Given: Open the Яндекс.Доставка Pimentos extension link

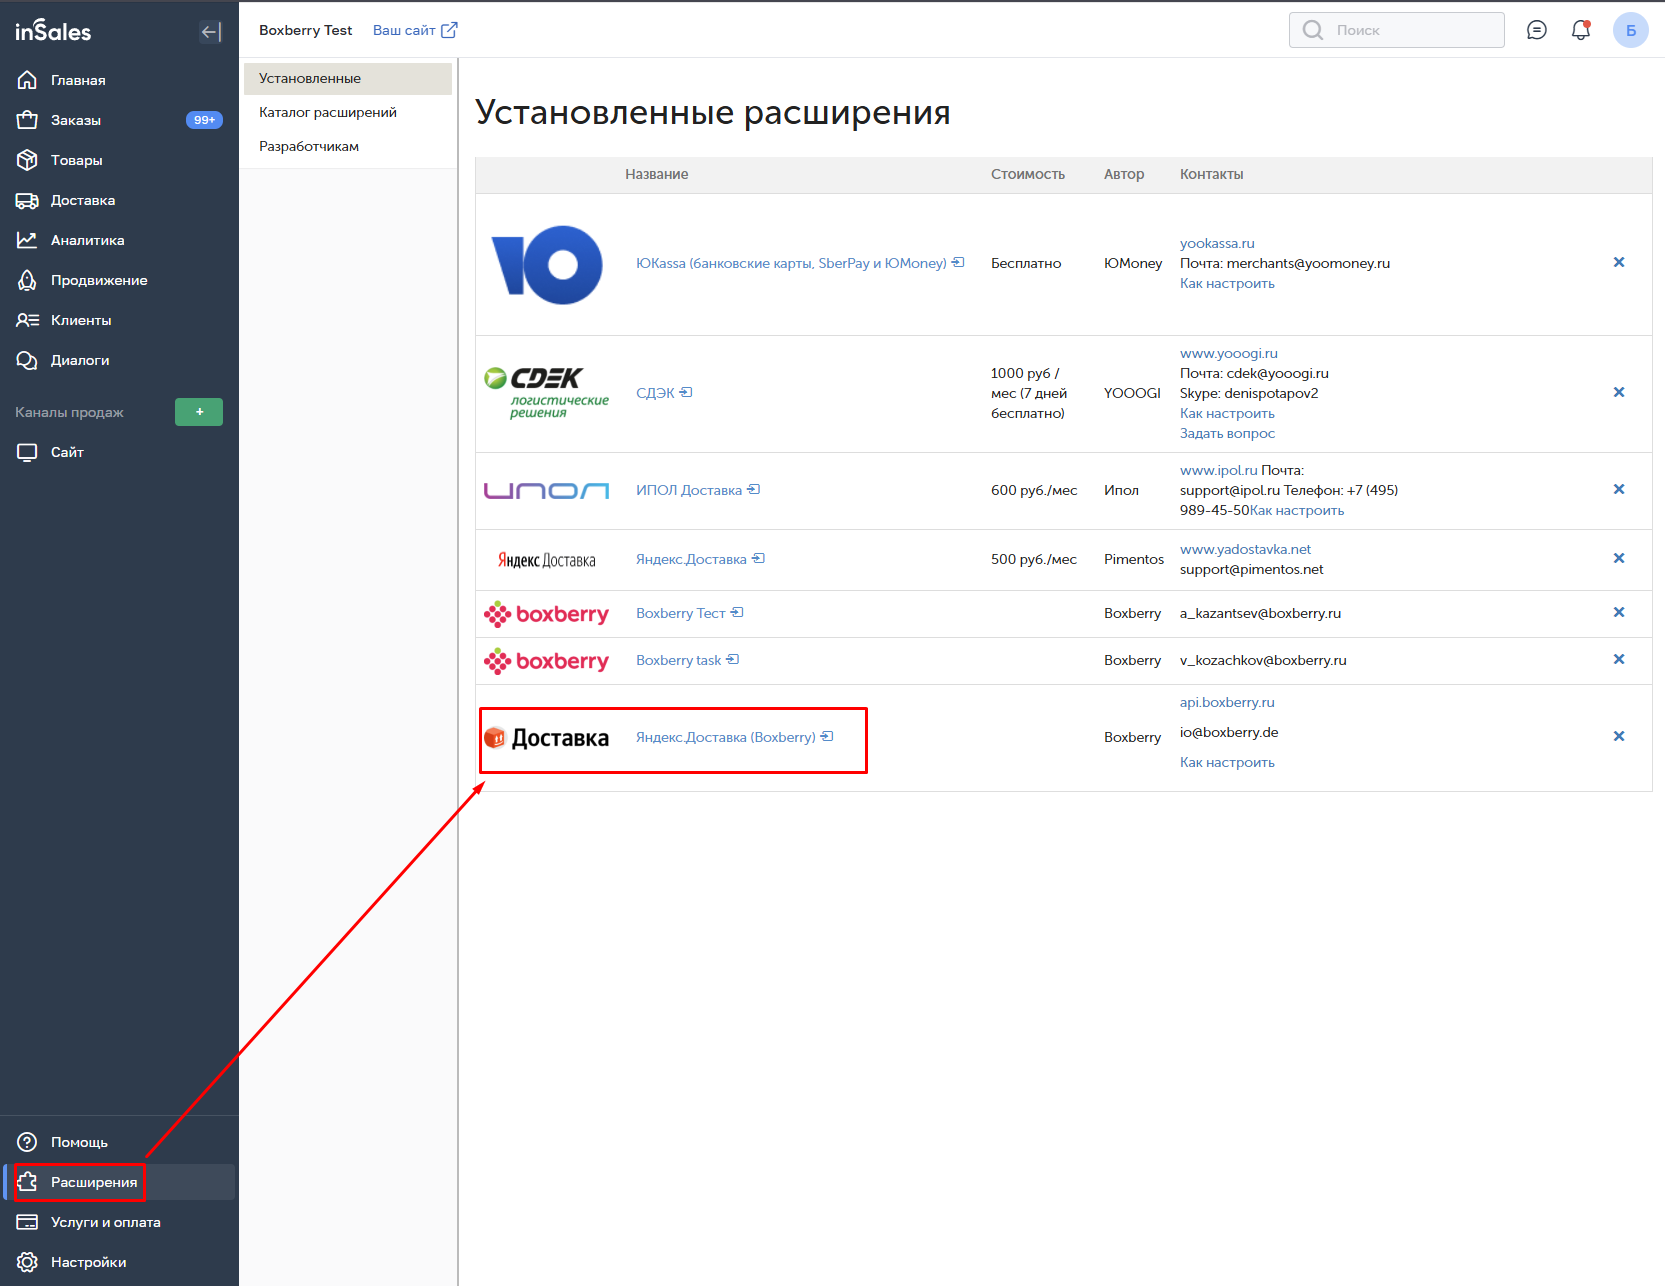Looking at the screenshot, I should [691, 559].
